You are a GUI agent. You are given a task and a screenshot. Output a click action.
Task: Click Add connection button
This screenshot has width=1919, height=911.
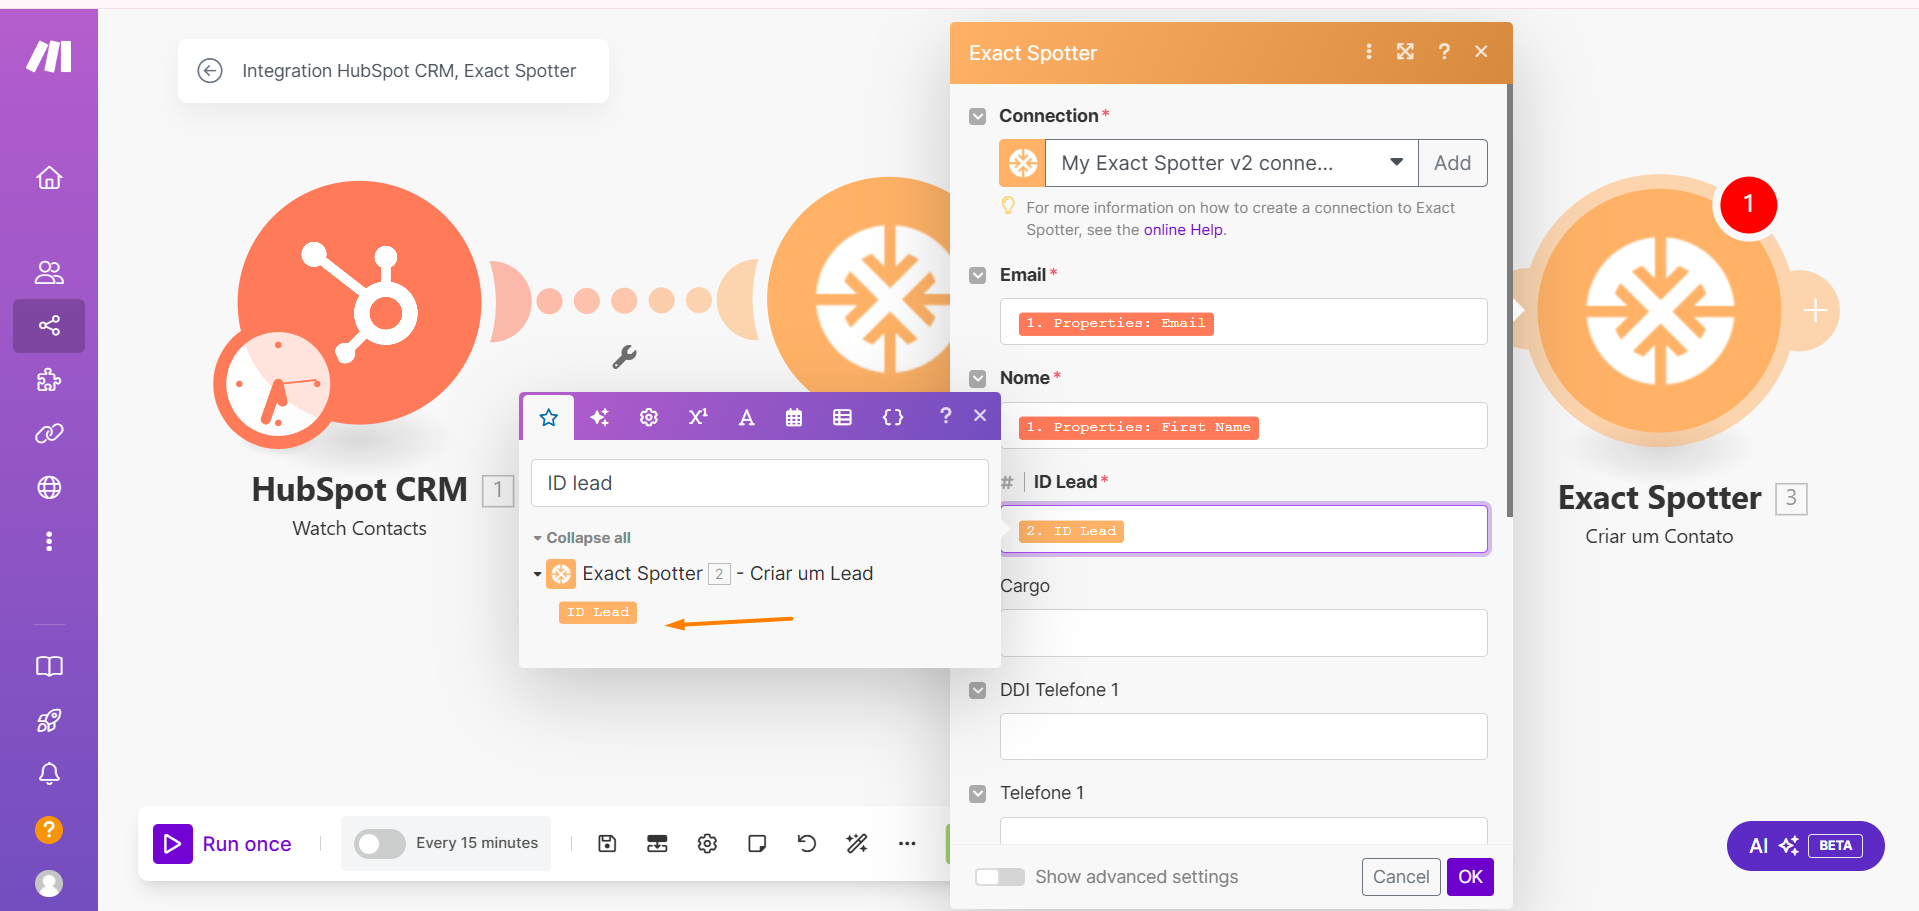point(1452,163)
